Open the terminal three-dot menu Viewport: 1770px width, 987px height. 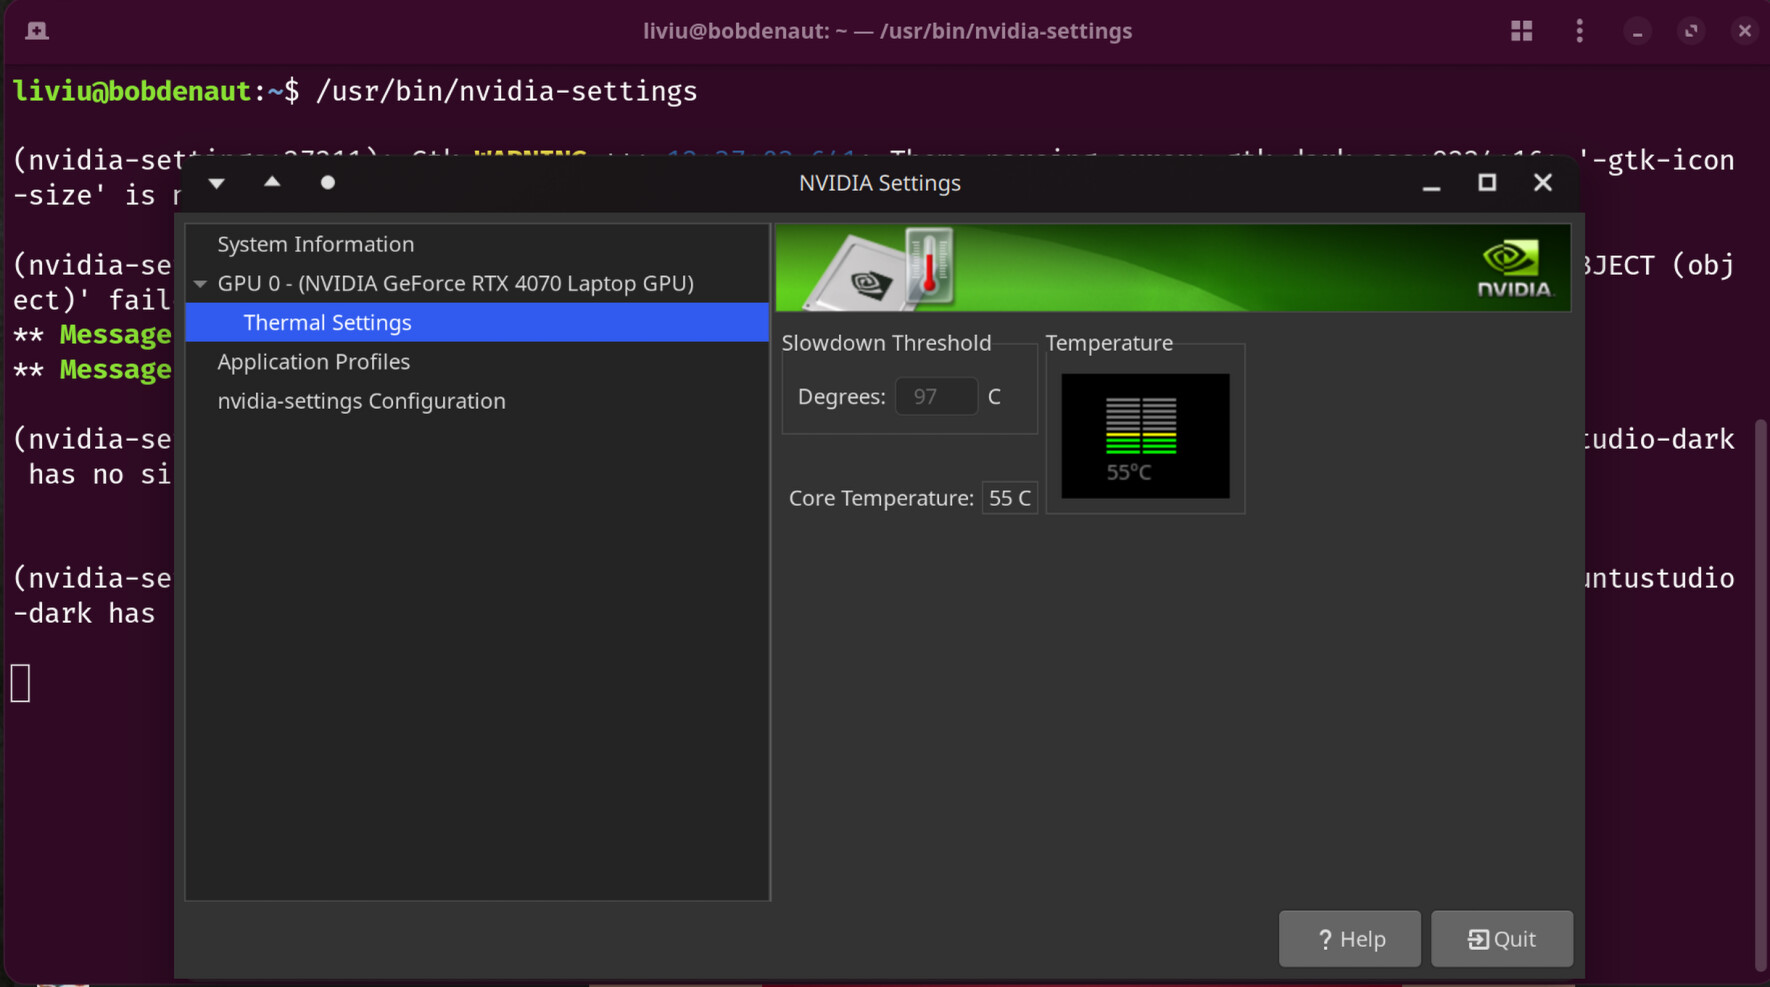tap(1579, 31)
